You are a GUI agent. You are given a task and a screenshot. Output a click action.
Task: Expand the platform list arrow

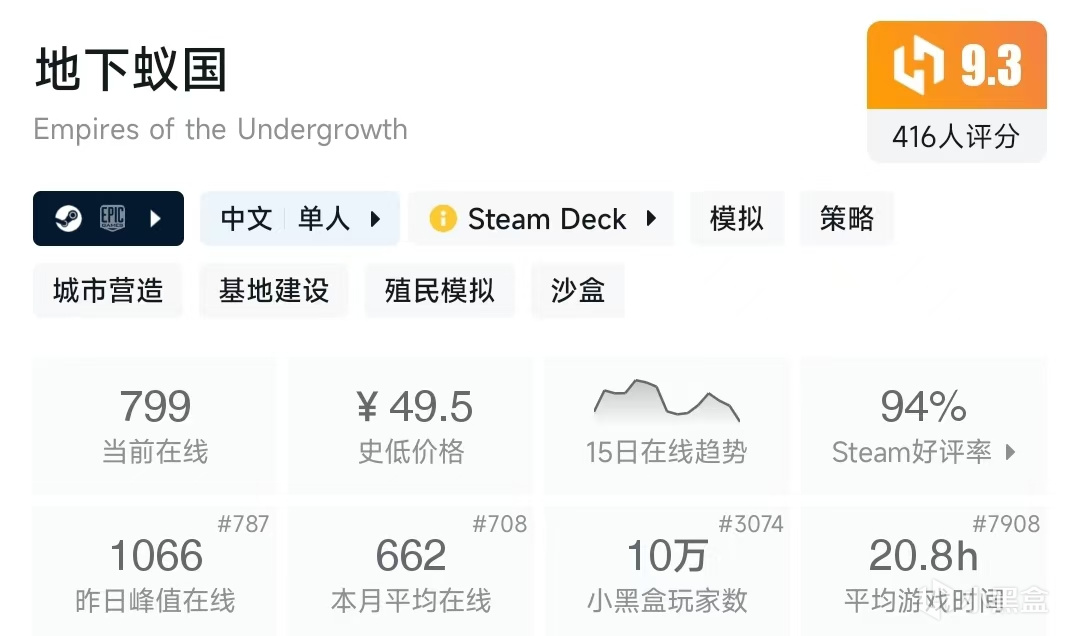(x=156, y=219)
